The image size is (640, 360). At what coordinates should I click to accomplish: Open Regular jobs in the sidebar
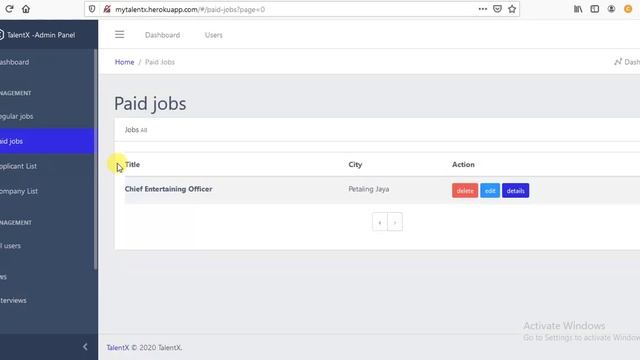click(47, 116)
